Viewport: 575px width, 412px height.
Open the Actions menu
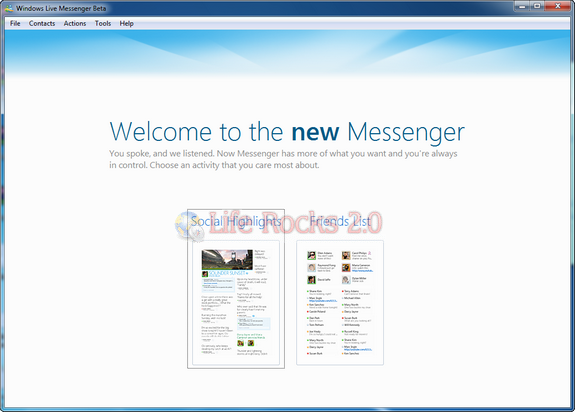click(75, 23)
